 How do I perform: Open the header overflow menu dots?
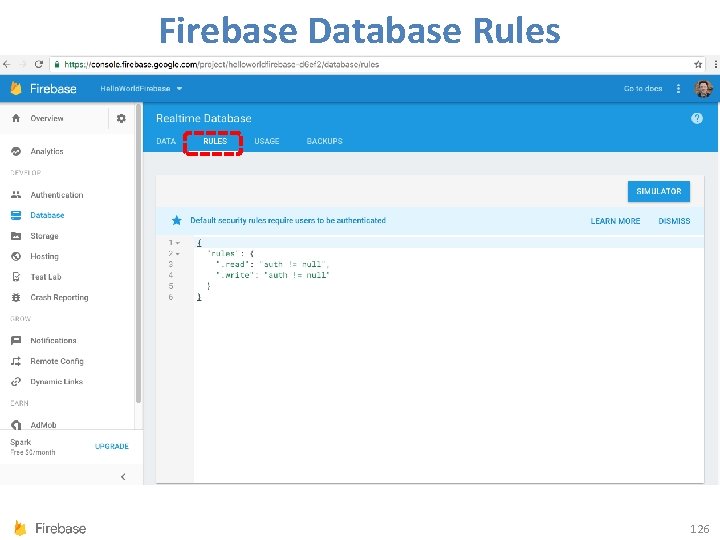pos(678,89)
